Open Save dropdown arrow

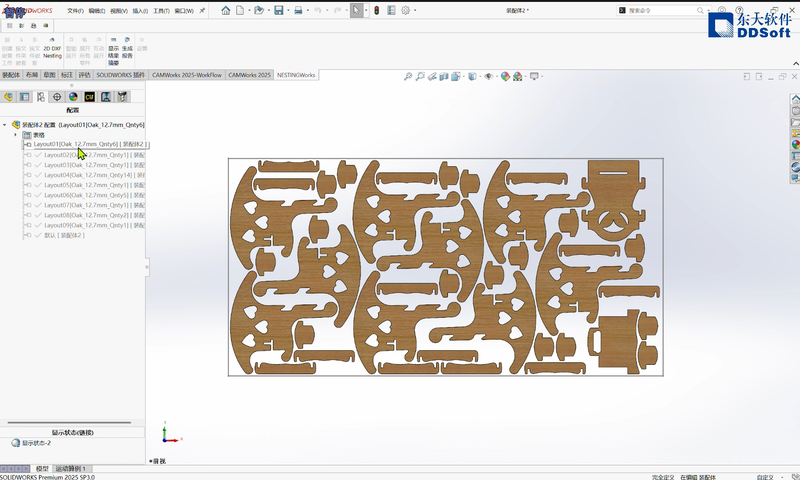(x=288, y=10)
